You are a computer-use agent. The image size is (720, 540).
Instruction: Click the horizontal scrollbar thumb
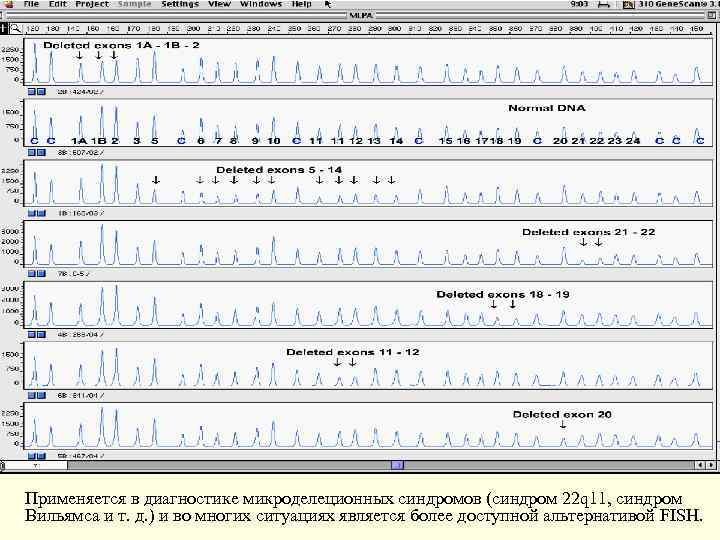click(x=398, y=465)
